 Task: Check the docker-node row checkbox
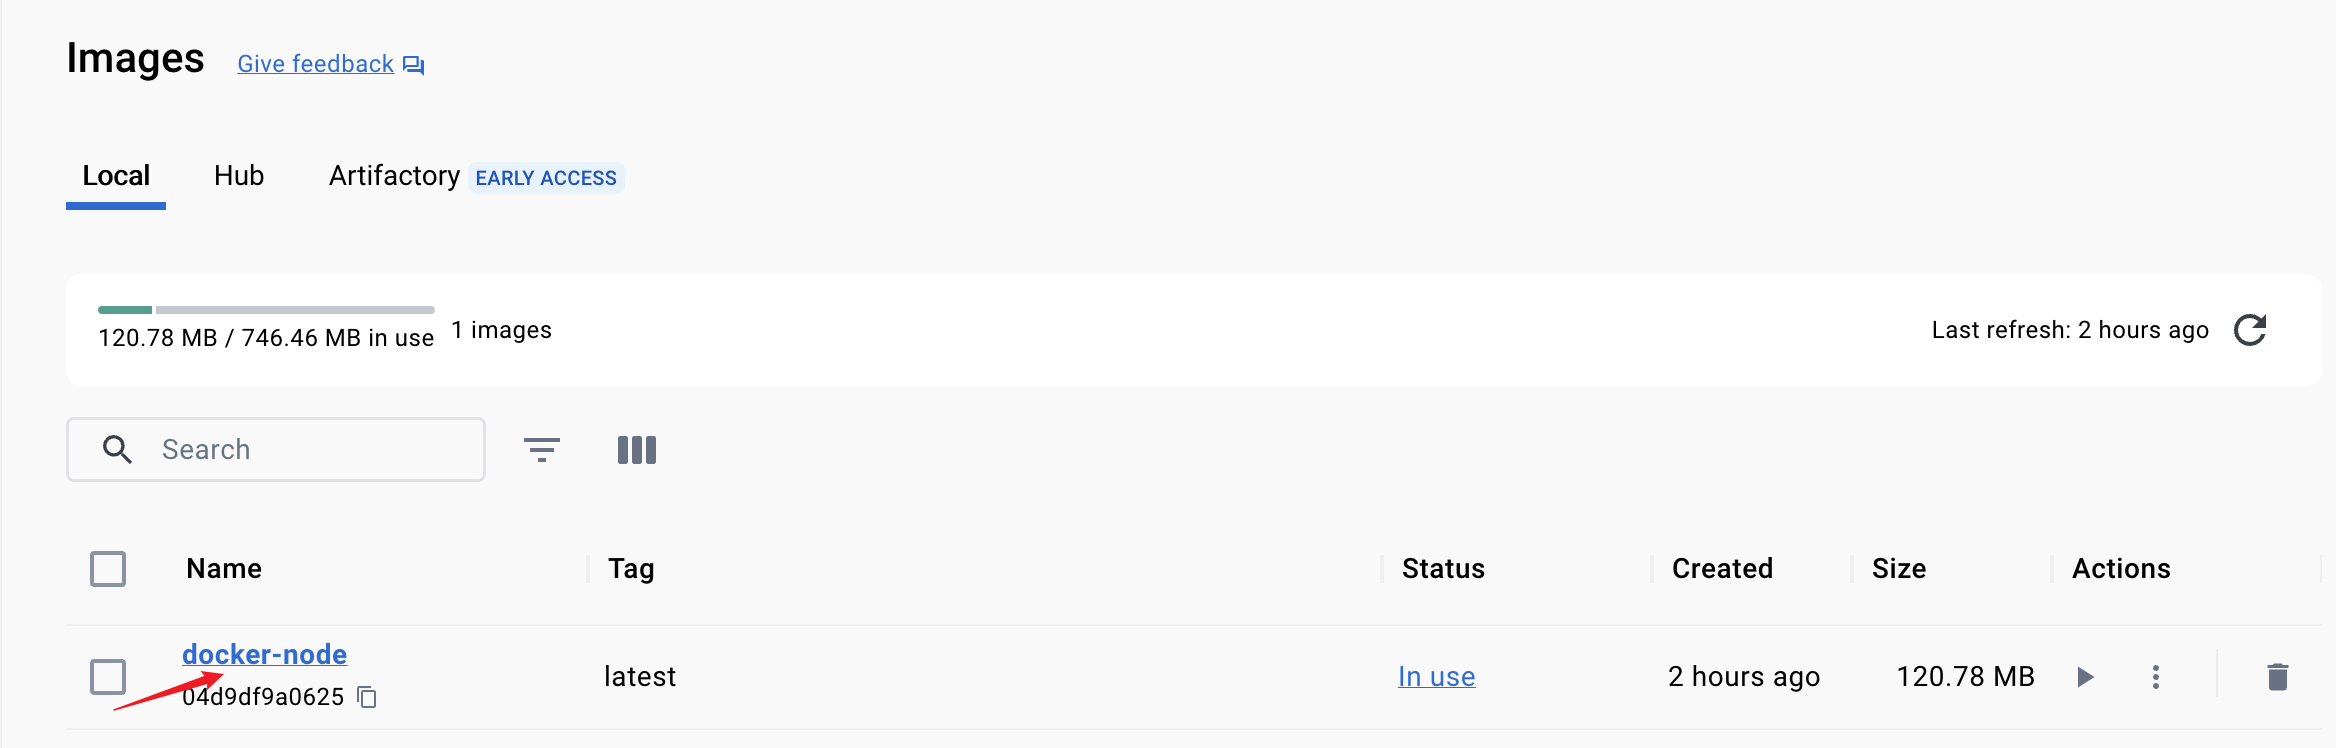pos(108,677)
